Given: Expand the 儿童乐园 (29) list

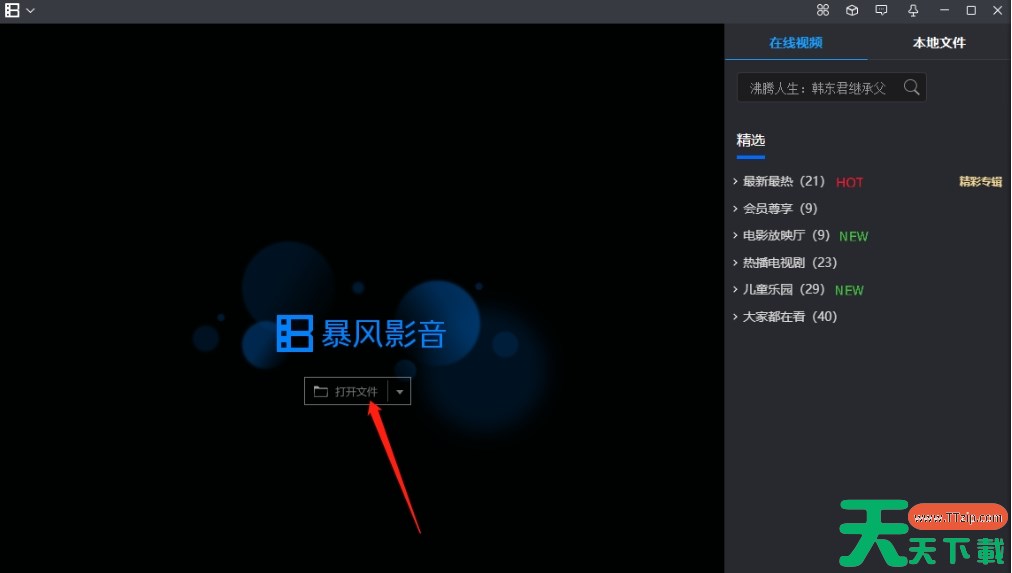Looking at the screenshot, I should coord(779,289).
